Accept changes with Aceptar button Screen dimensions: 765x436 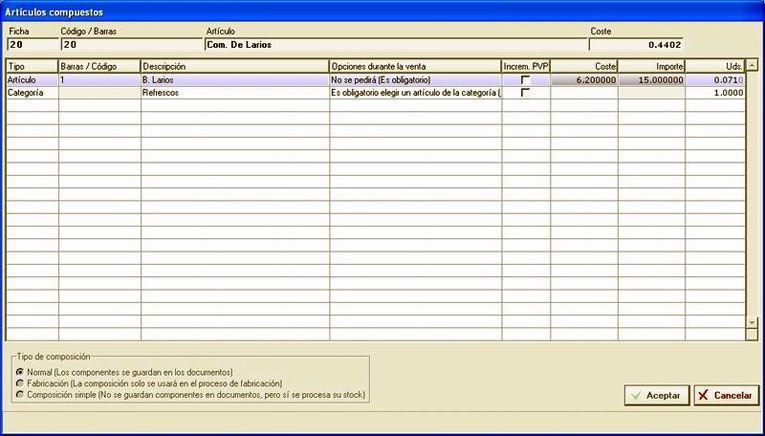click(x=657, y=396)
